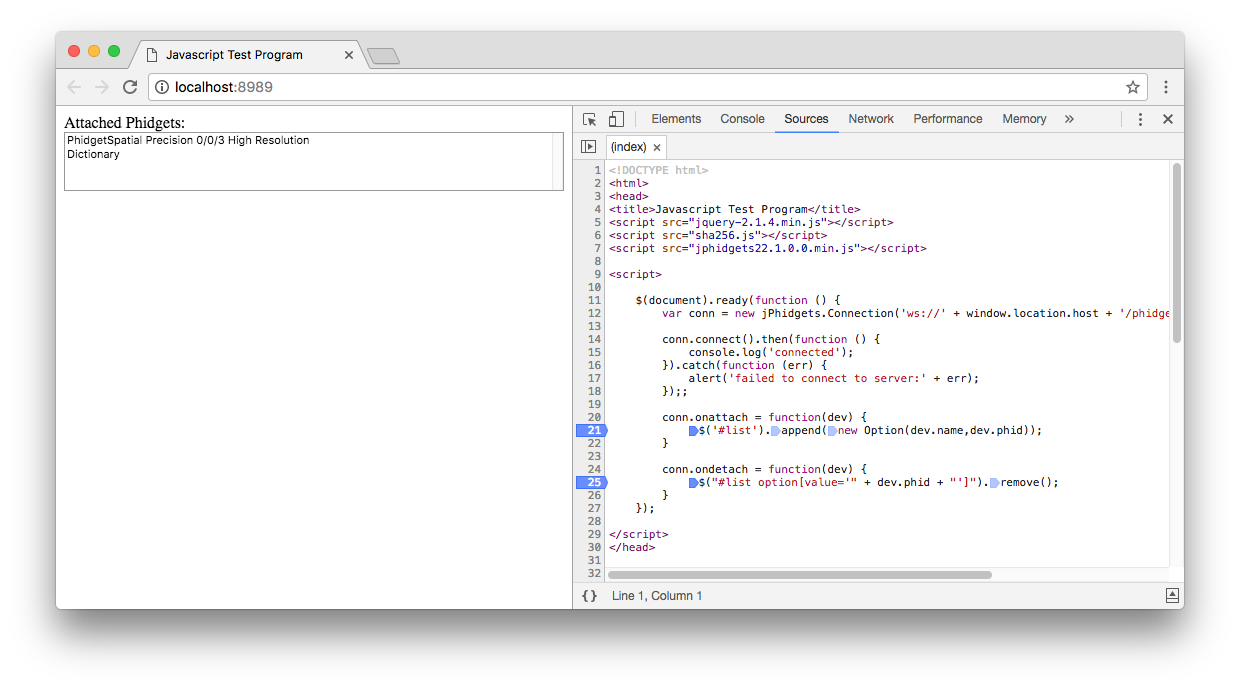
Task: Click the conn.ondetach = function(dev) line
Action: point(765,469)
